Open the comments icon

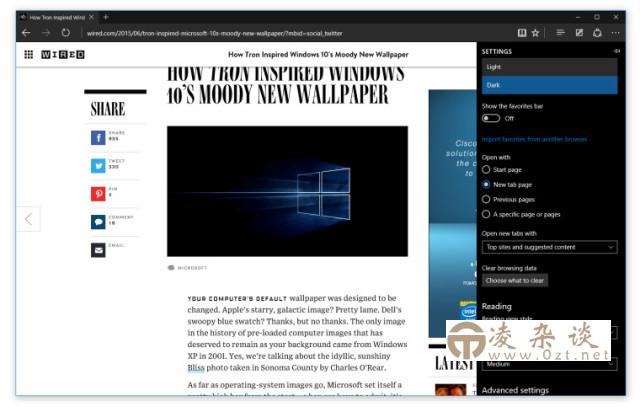pyautogui.click(x=98, y=222)
